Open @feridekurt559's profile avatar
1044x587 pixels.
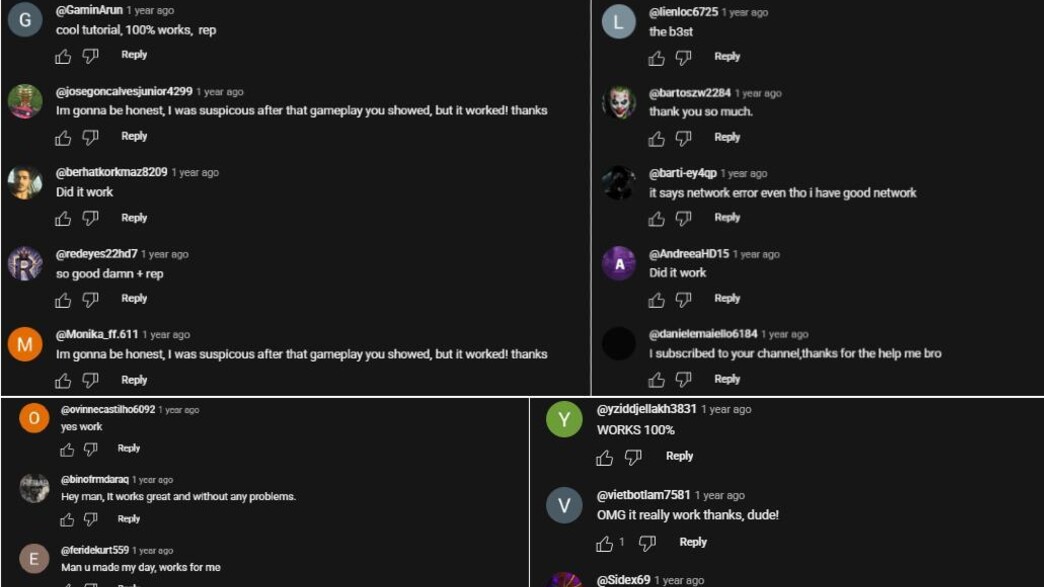34,558
